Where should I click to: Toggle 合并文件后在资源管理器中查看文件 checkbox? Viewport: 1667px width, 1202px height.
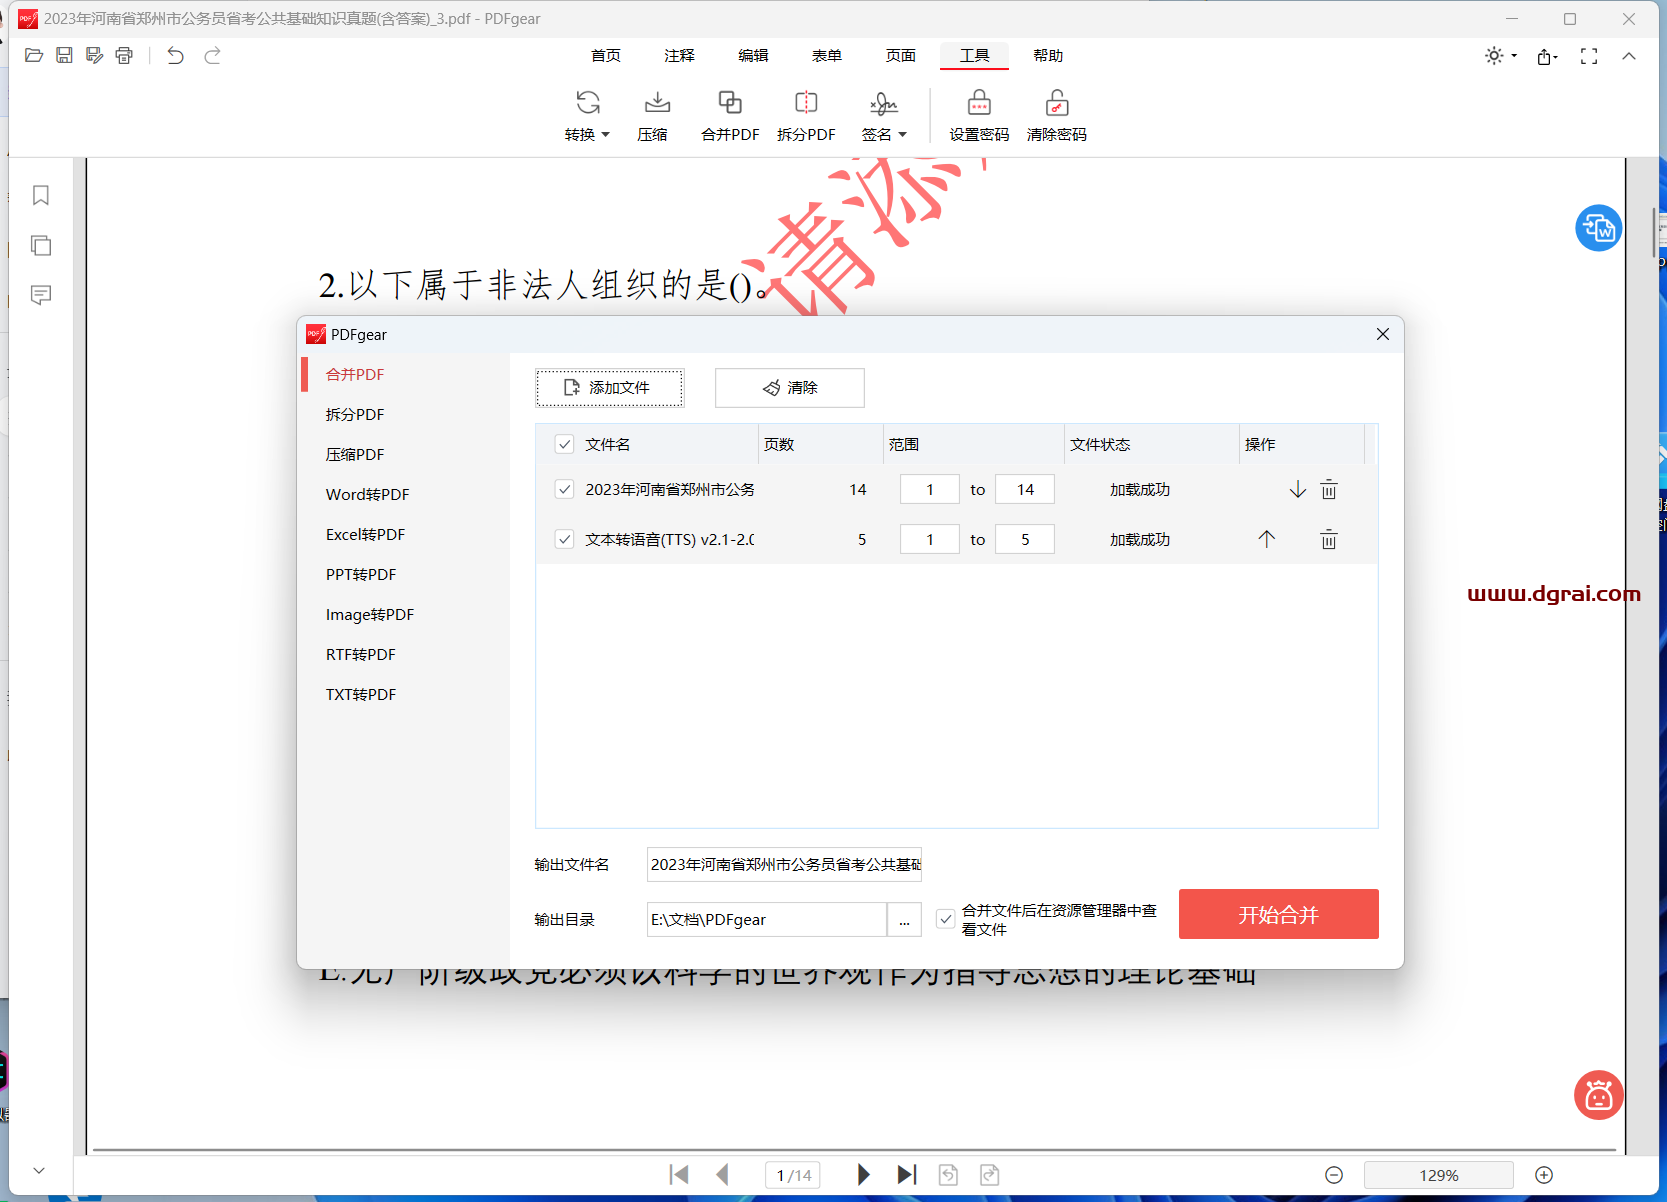945,919
